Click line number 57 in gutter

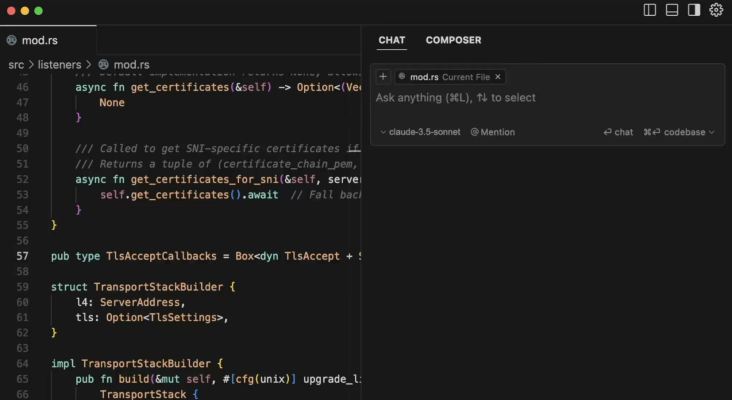[22, 256]
